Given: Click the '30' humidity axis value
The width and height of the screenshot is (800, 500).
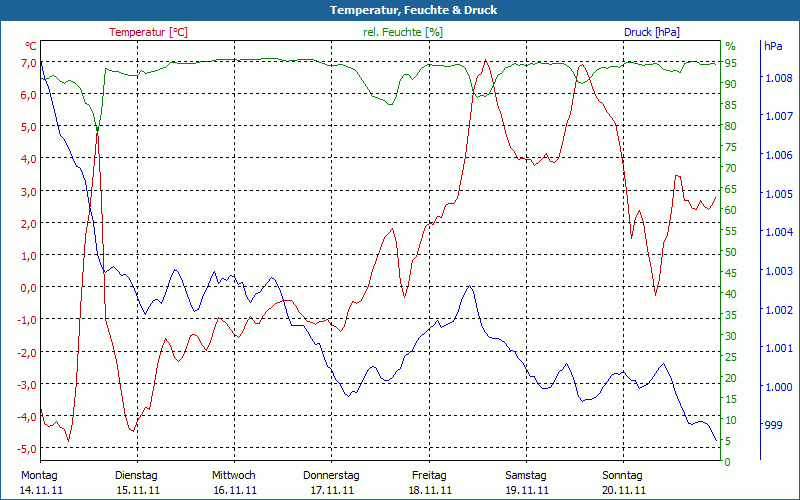Looking at the screenshot, I should pyautogui.click(x=730, y=336).
